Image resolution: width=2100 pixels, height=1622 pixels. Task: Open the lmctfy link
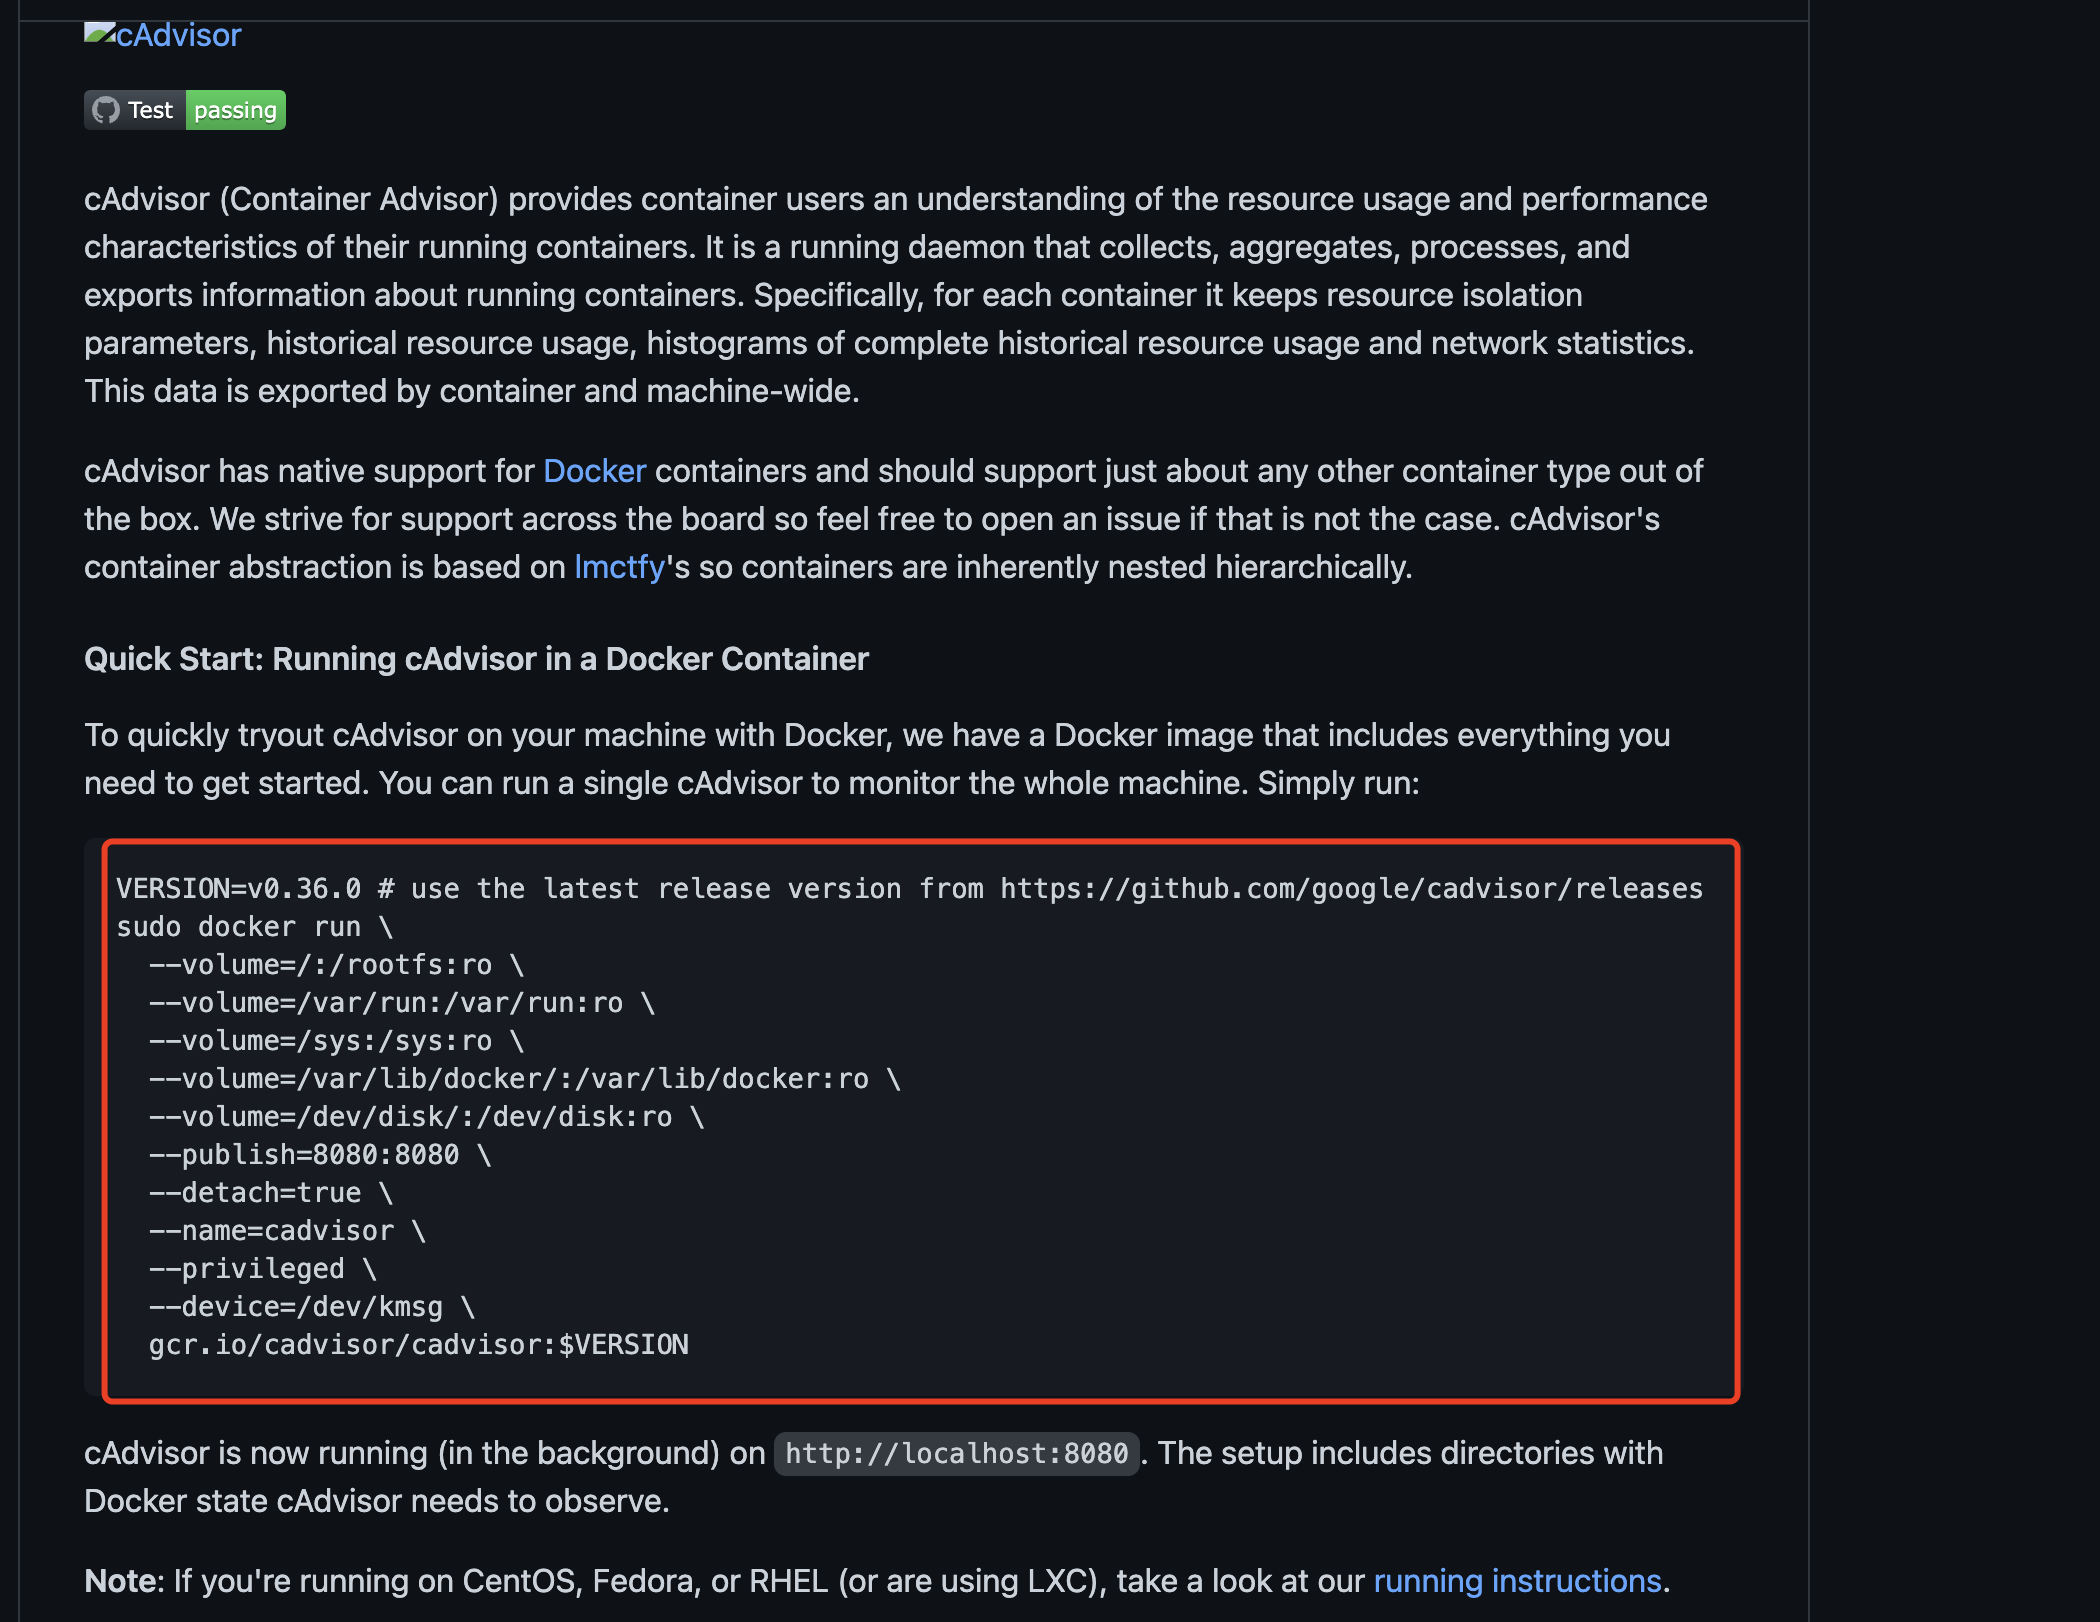pos(619,567)
